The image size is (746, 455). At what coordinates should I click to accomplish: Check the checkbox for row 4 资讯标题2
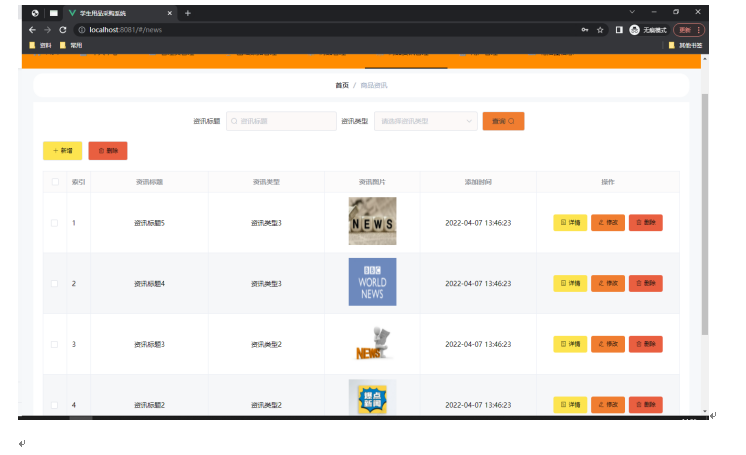click(54, 405)
